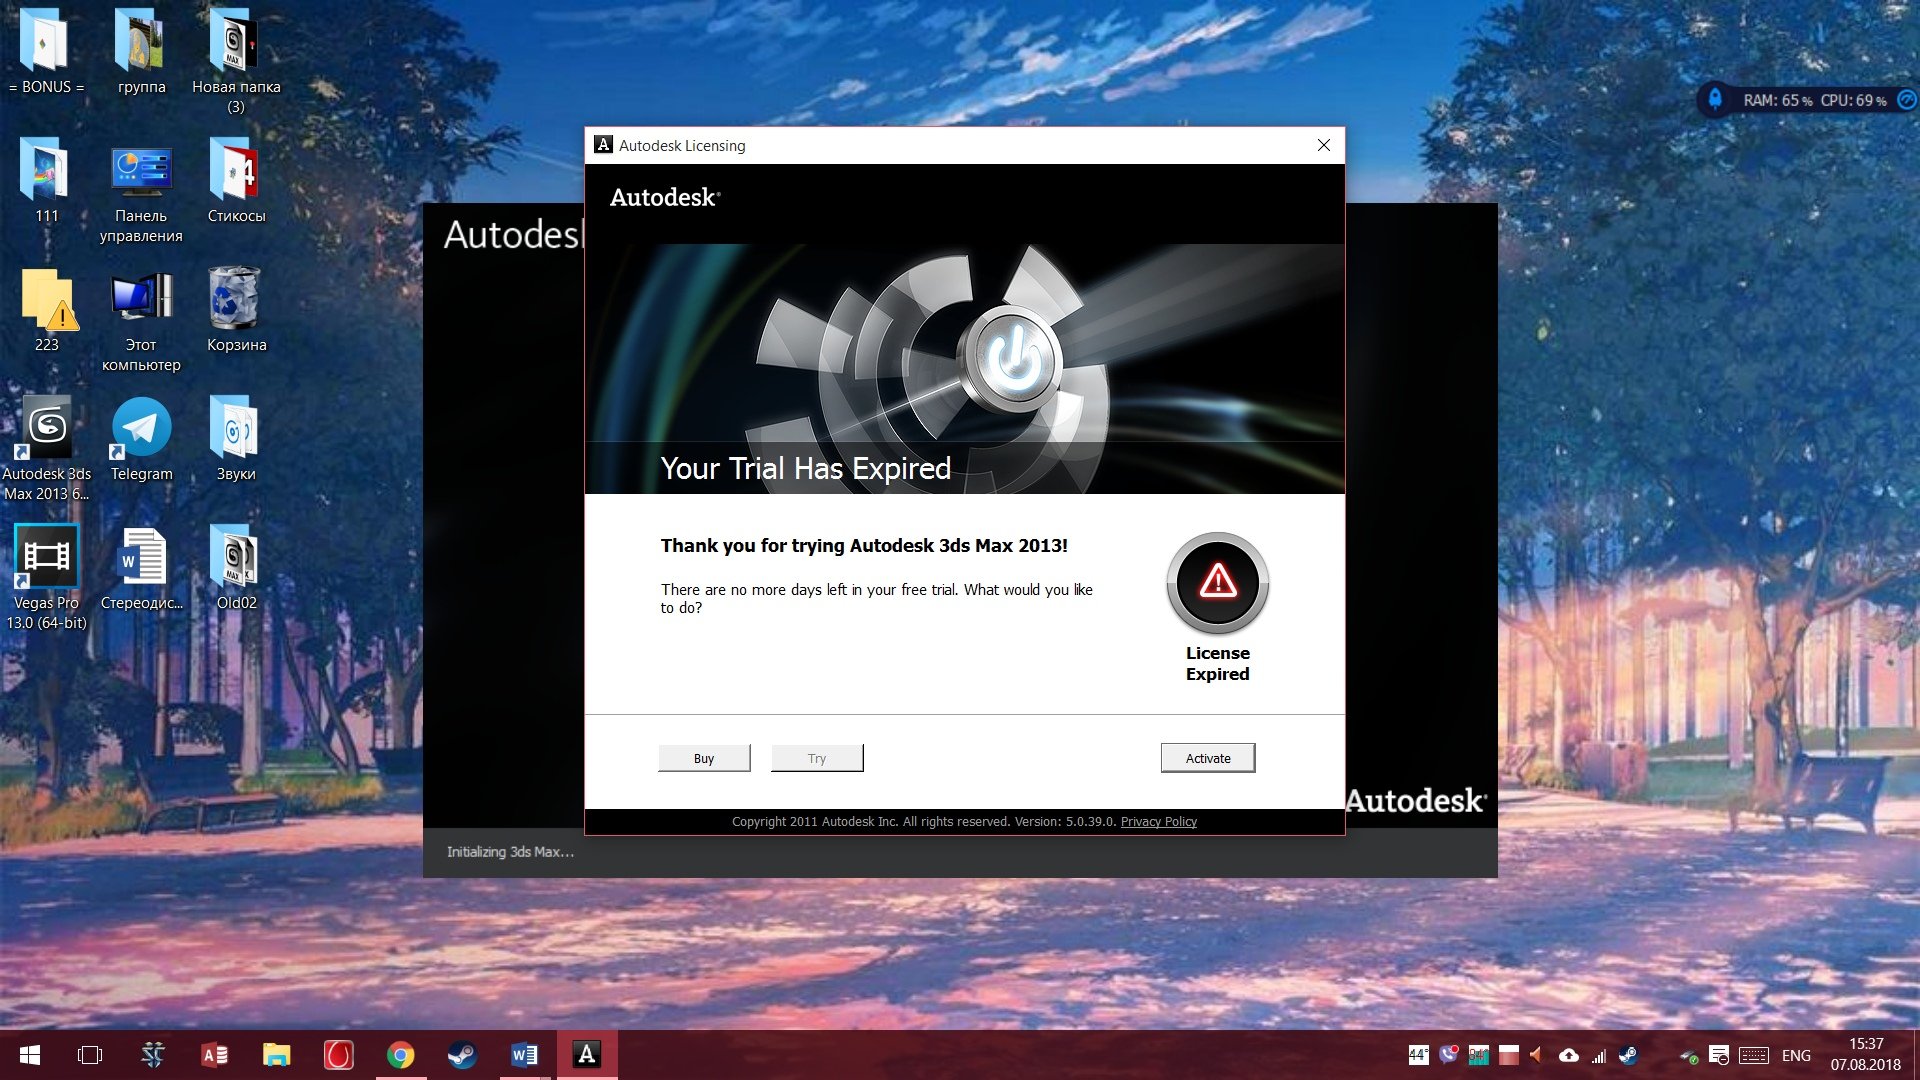The height and width of the screenshot is (1080, 1920).
Task: Click the RAM CPU widget rocket icon
Action: coord(1715,99)
